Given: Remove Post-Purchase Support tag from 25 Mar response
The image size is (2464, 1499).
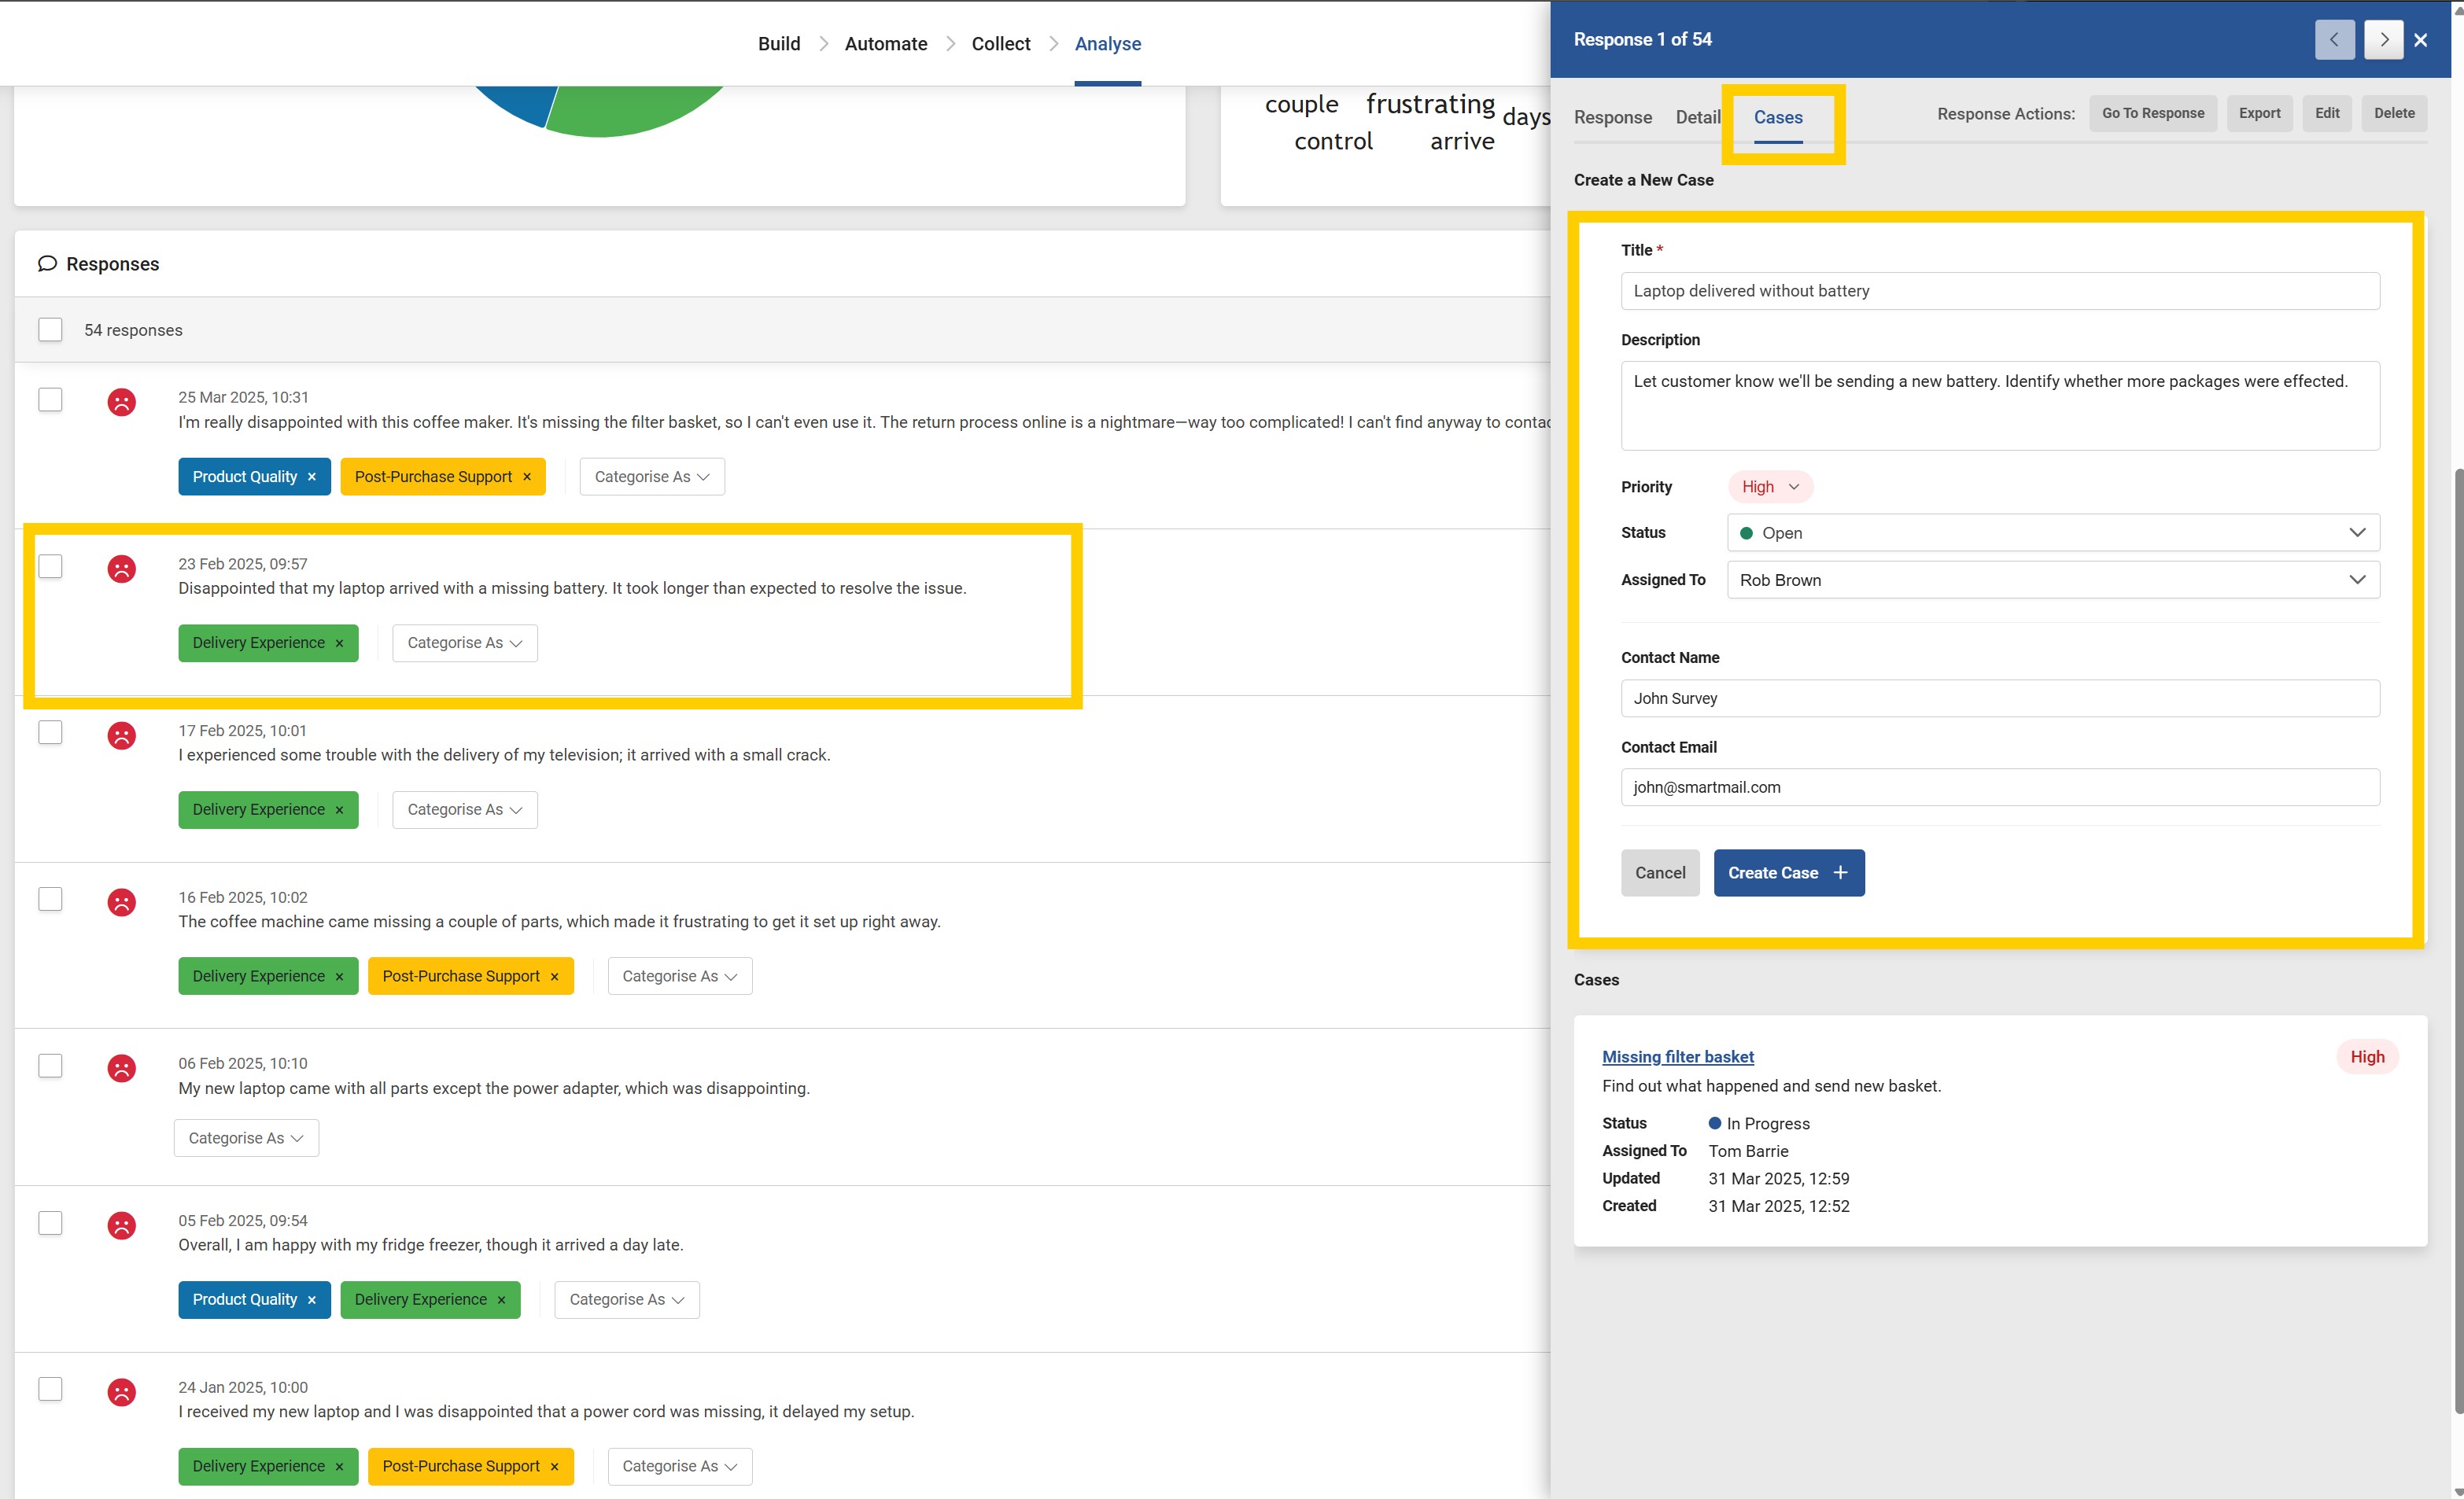Looking at the screenshot, I should click(527, 477).
